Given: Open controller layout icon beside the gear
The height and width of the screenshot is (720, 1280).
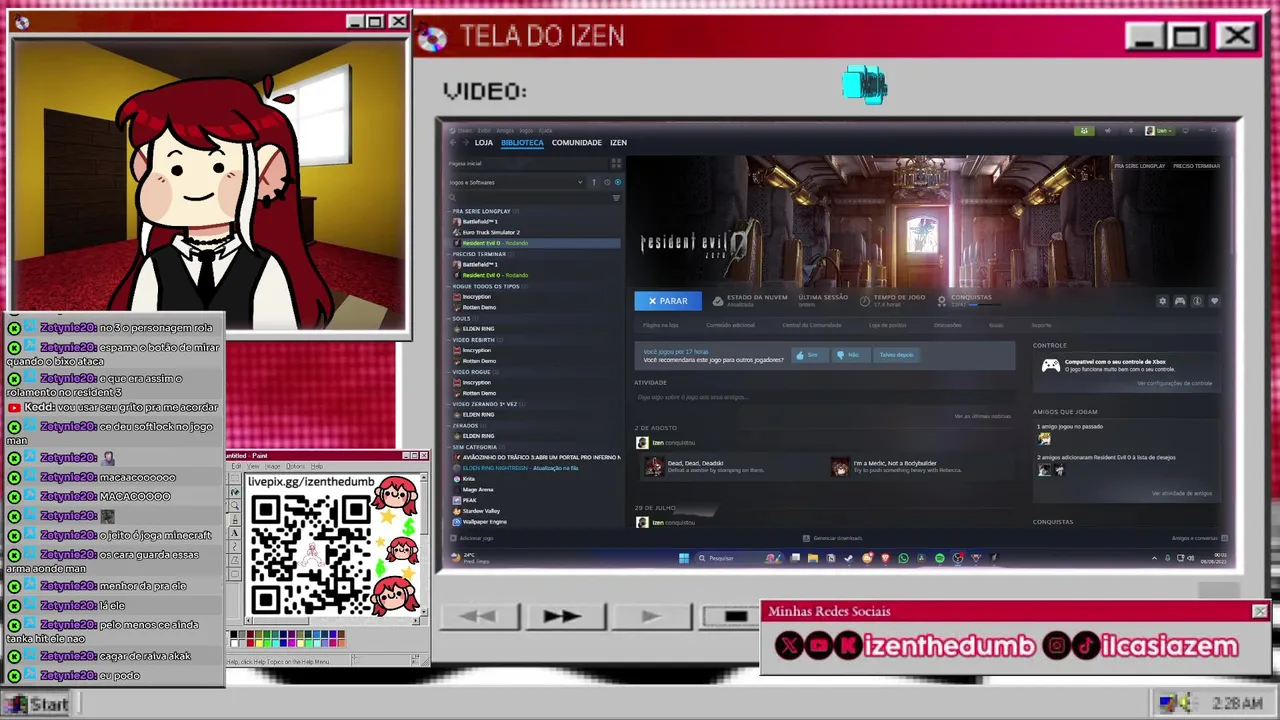Looking at the screenshot, I should [1180, 301].
